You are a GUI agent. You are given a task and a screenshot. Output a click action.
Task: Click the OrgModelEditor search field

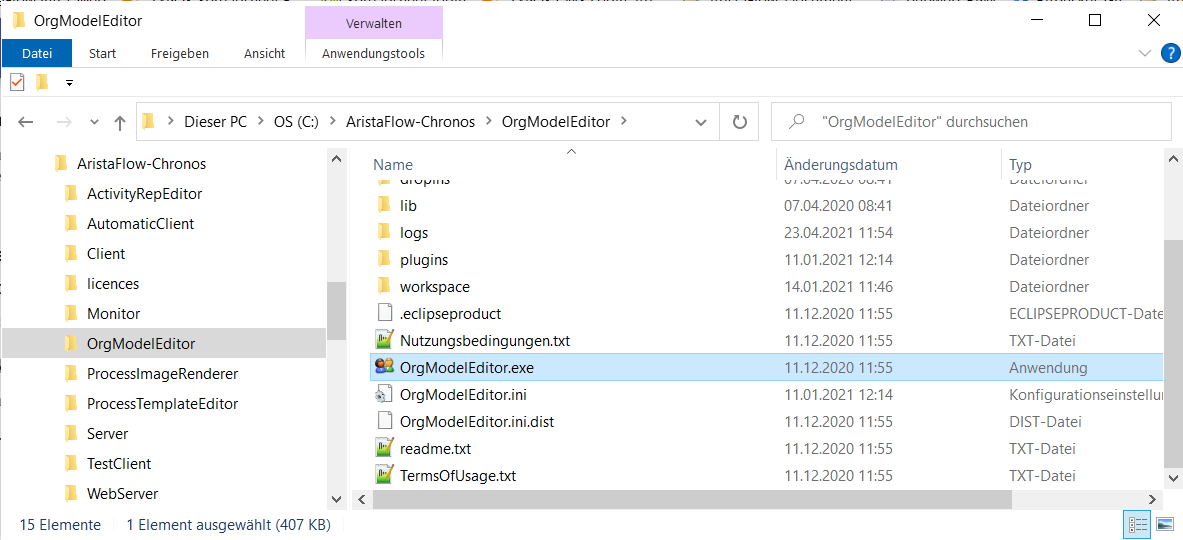tap(971, 121)
